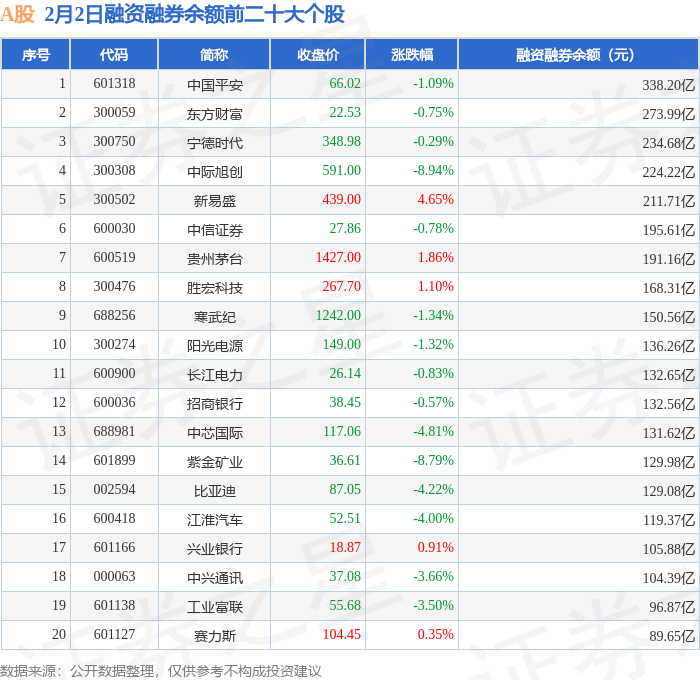The image size is (700, 680).
Task: Select stock code 300476
Action: click(114, 287)
